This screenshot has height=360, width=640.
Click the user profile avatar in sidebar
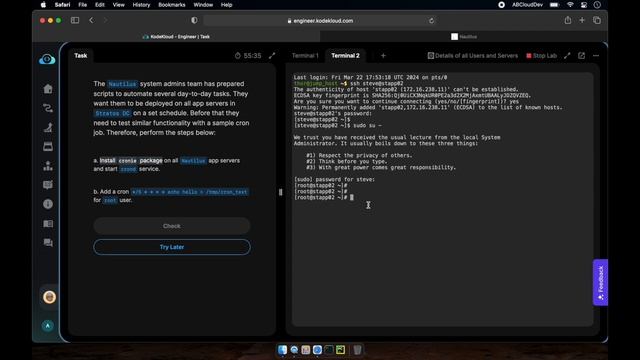(x=49, y=297)
